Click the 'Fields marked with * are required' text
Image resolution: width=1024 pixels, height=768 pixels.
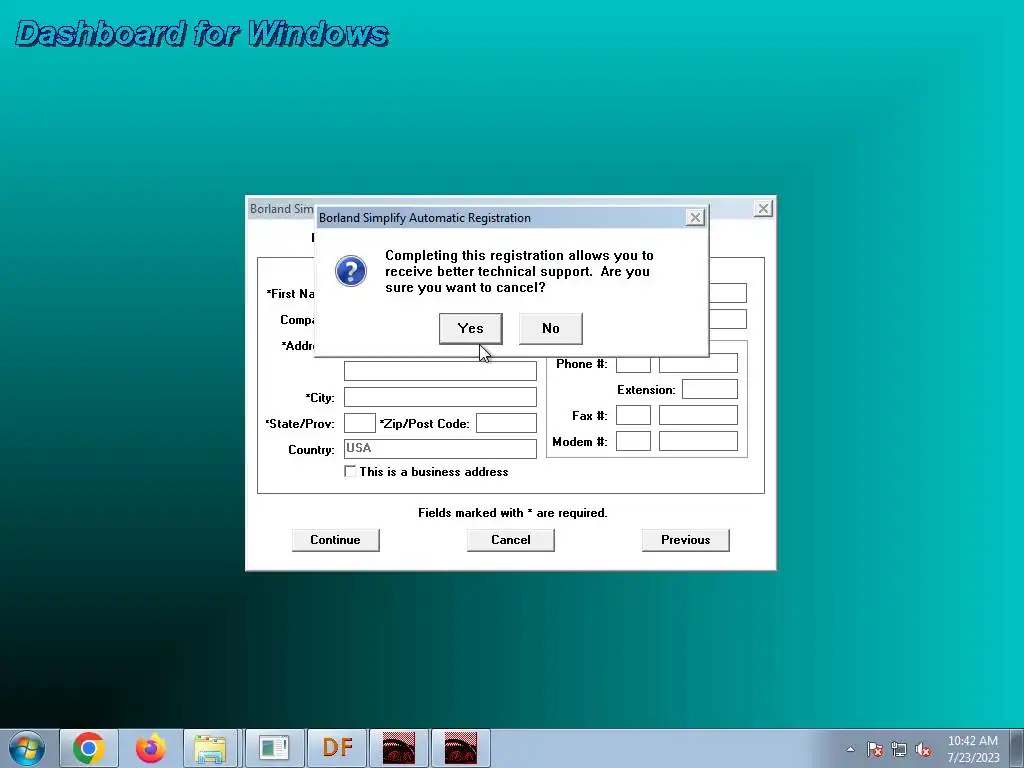(513, 513)
